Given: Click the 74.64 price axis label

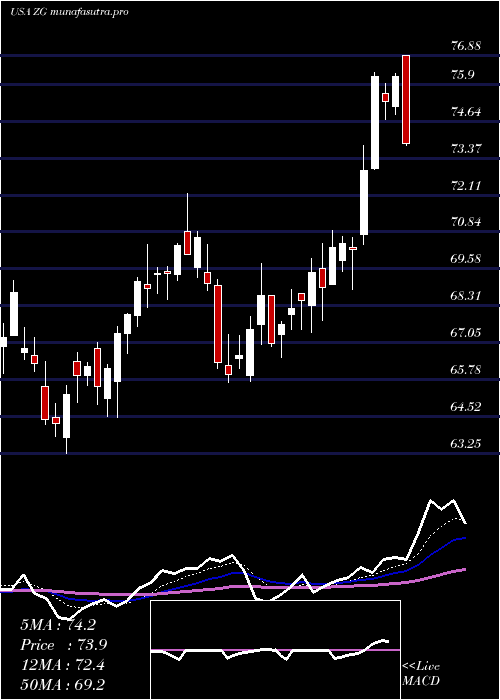Looking at the screenshot, I should 467,111.
